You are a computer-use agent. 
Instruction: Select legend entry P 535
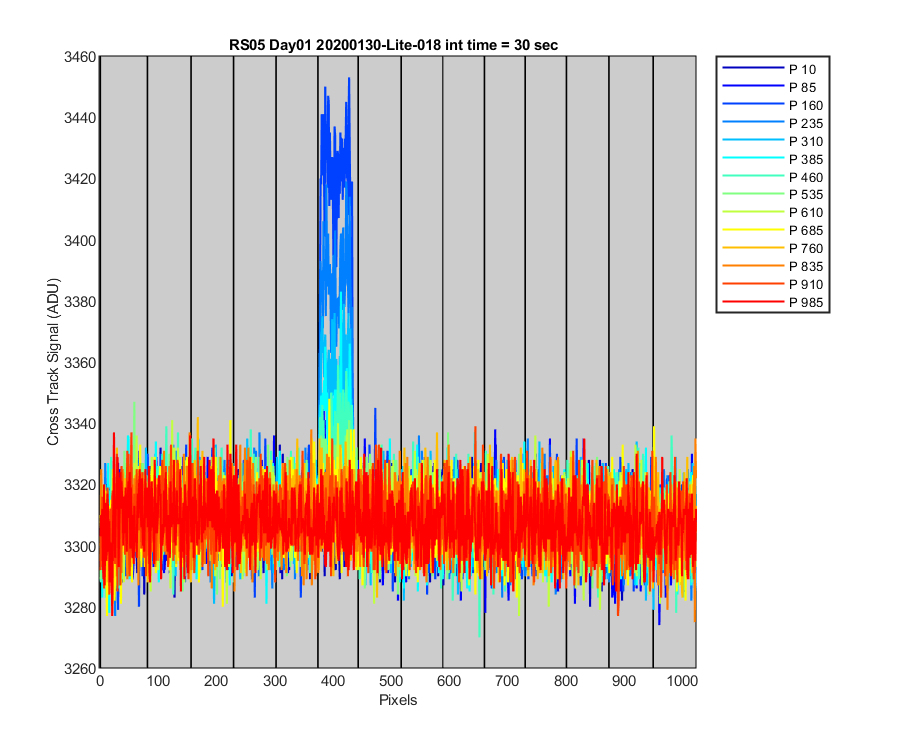(x=773, y=195)
